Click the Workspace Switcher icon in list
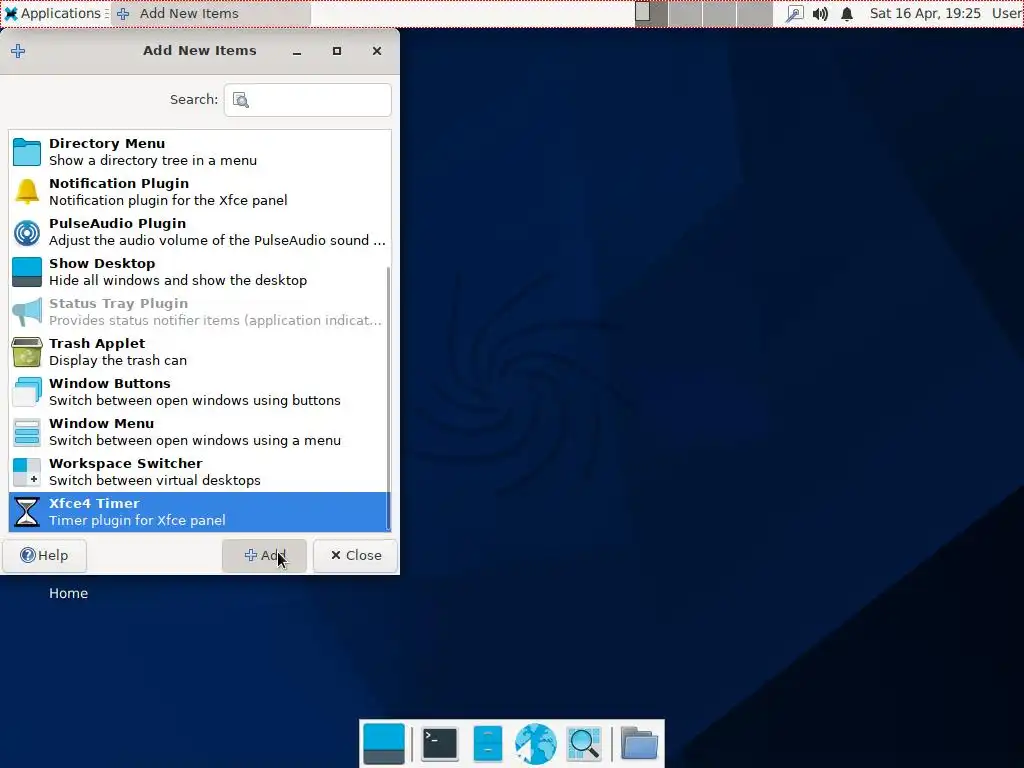The height and width of the screenshot is (768, 1024). click(27, 472)
